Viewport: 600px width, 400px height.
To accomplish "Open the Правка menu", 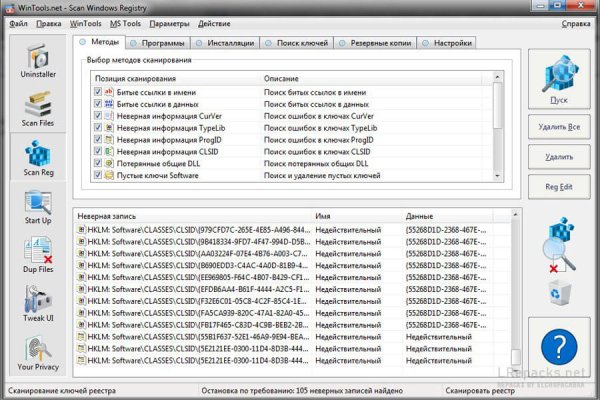I will click(x=49, y=24).
